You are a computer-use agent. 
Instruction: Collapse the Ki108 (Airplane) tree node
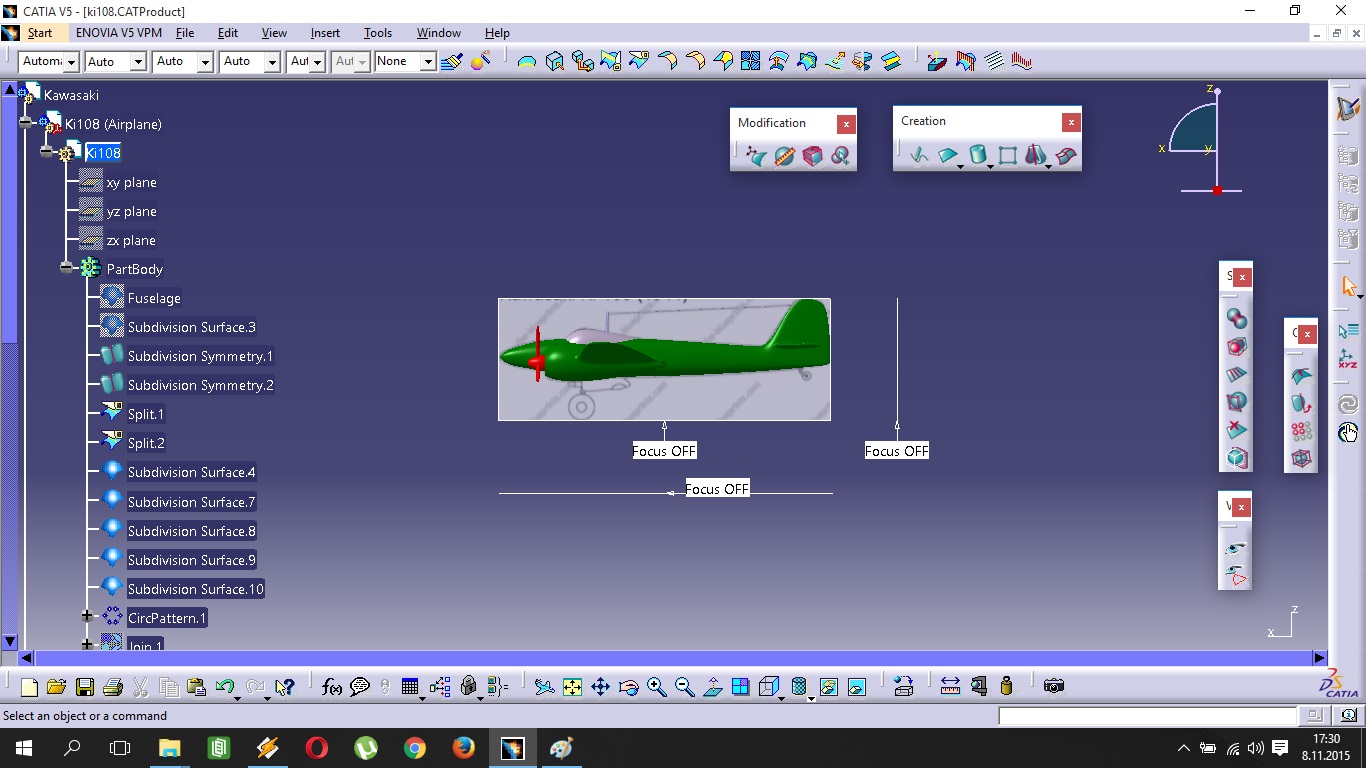click(x=26, y=122)
